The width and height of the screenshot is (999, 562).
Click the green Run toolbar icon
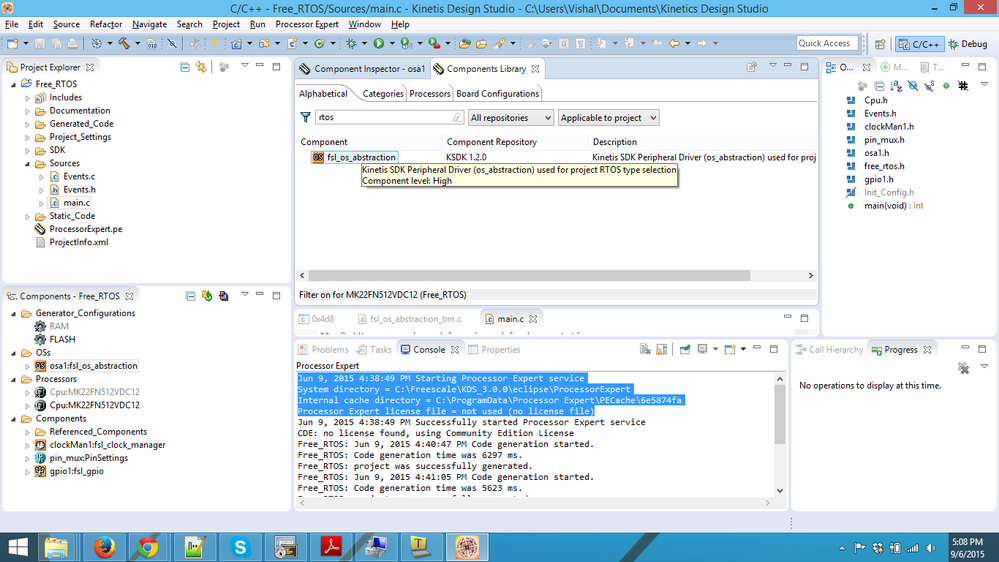(x=378, y=43)
